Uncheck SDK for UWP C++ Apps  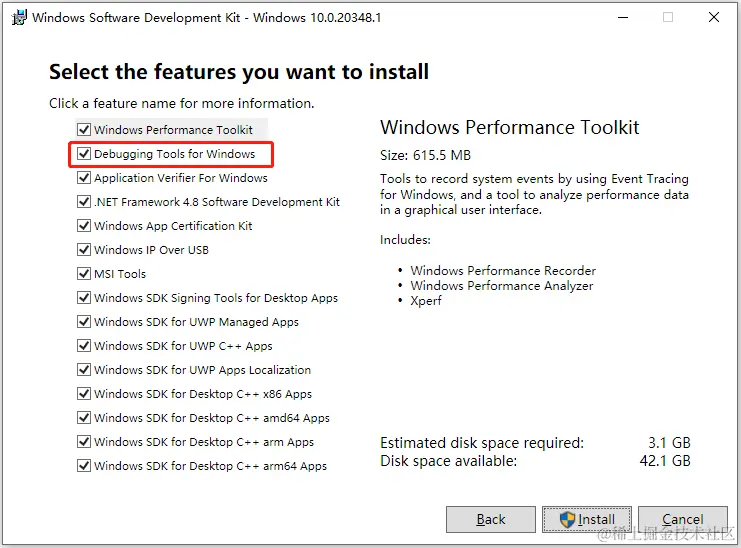(x=84, y=346)
